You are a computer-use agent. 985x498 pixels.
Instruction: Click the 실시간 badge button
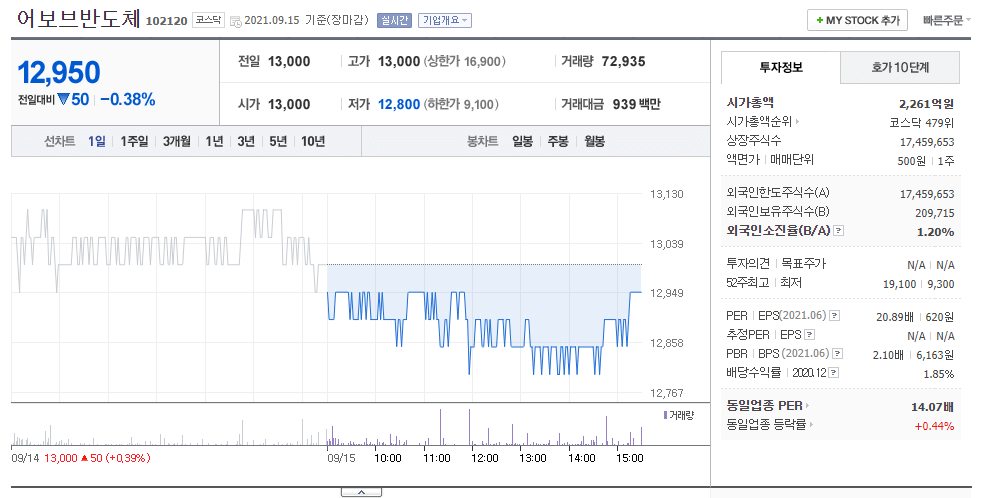coord(394,21)
